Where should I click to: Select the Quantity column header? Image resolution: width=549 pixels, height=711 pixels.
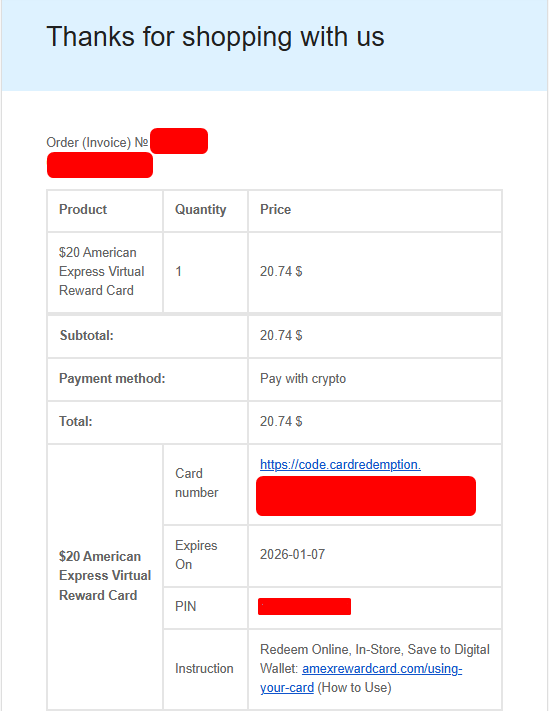pos(200,209)
